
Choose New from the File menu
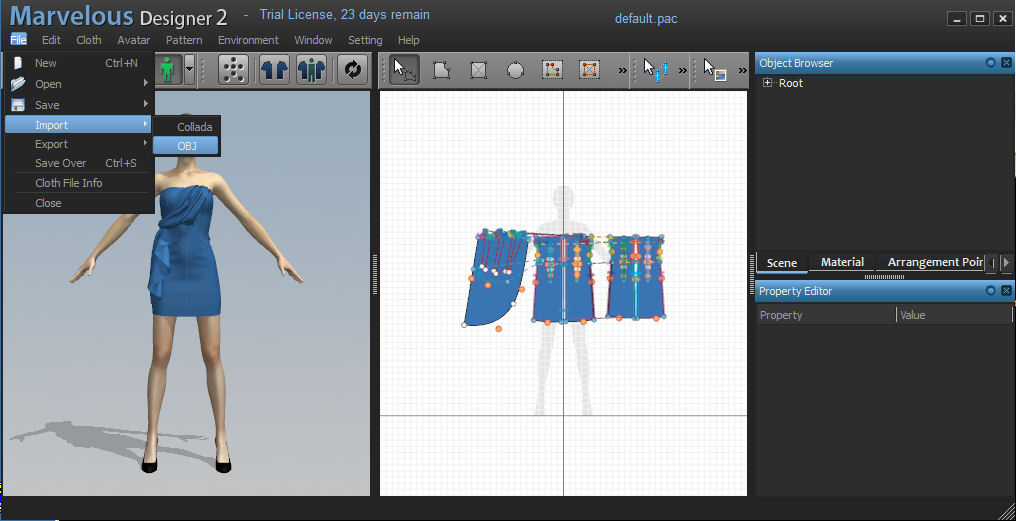click(x=78, y=64)
